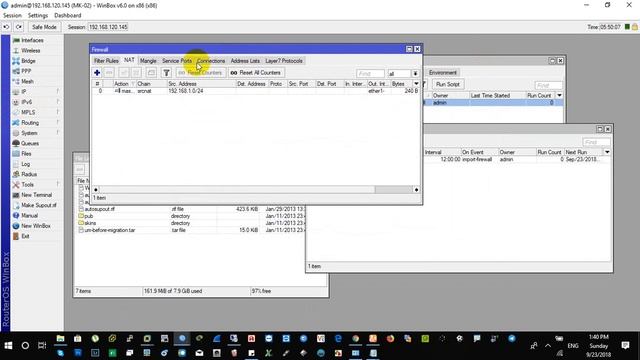Switch to Connections tab
The width and height of the screenshot is (640, 360).
coord(211,61)
